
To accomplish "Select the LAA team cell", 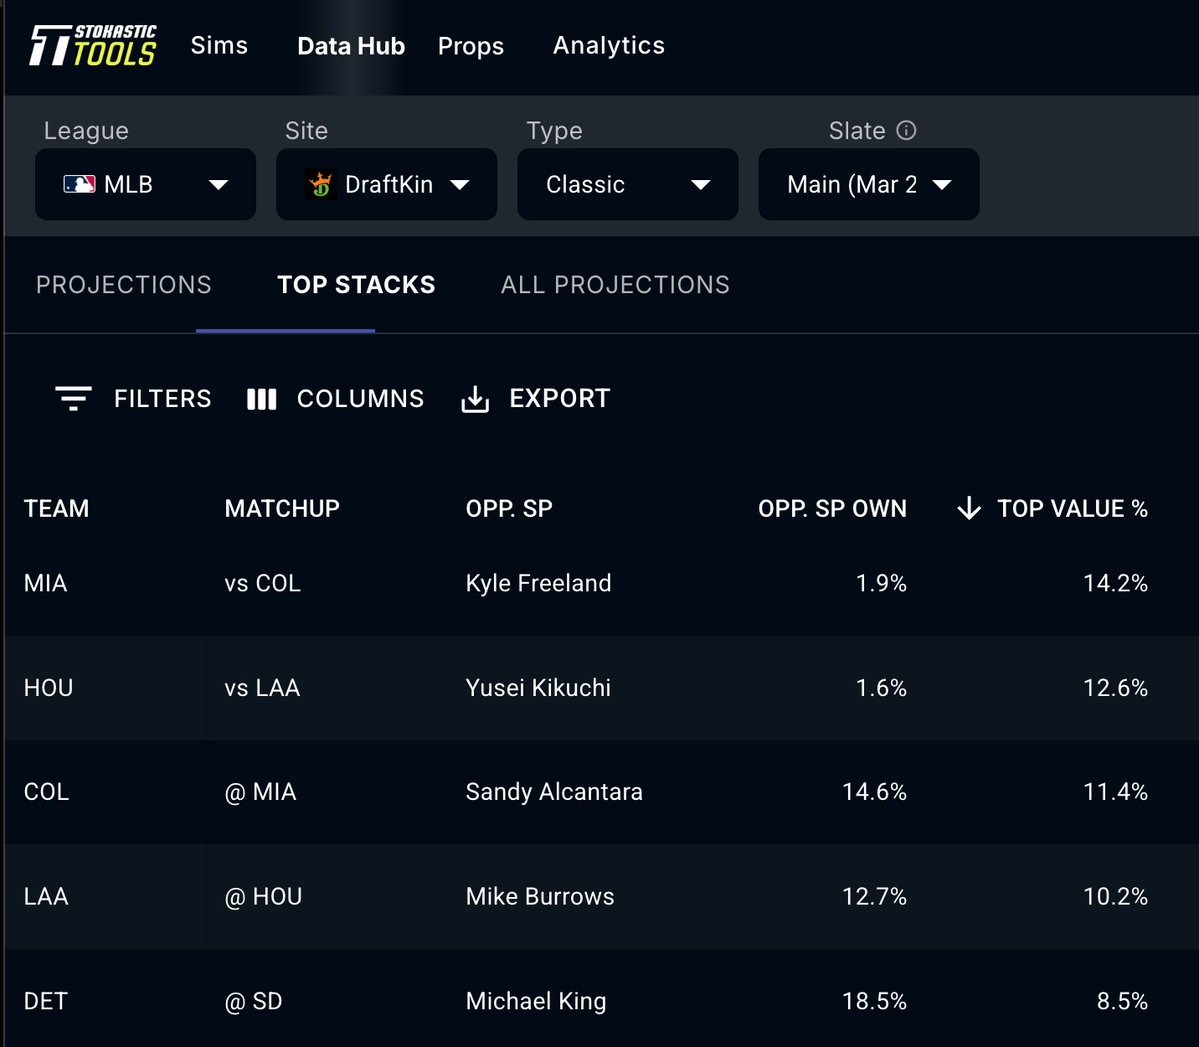I will [46, 896].
